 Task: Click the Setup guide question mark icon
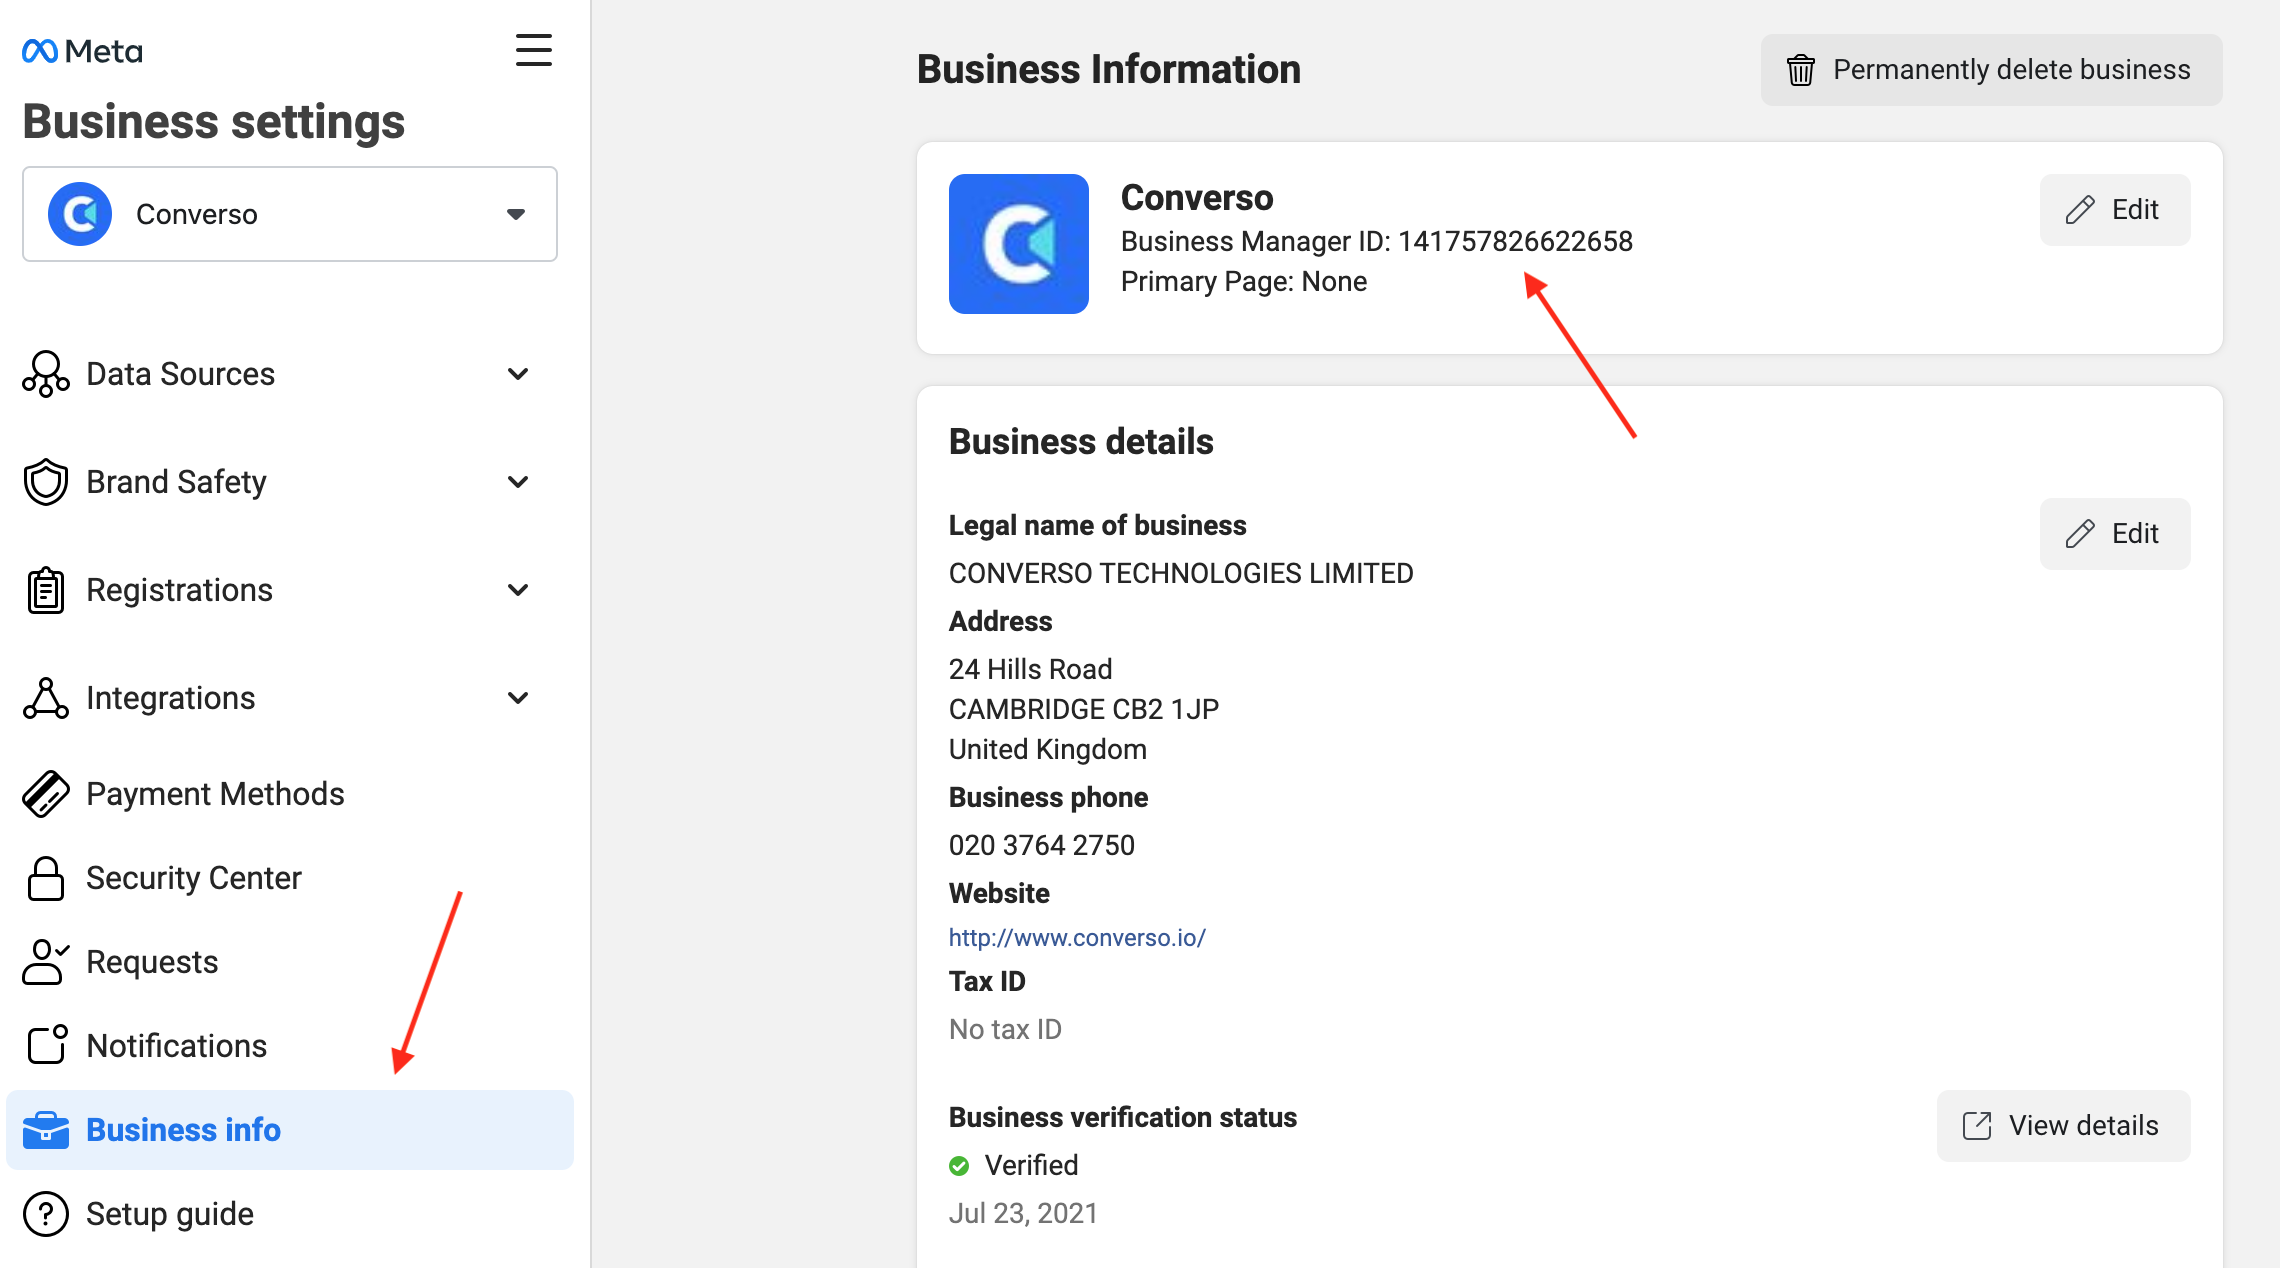click(46, 1214)
